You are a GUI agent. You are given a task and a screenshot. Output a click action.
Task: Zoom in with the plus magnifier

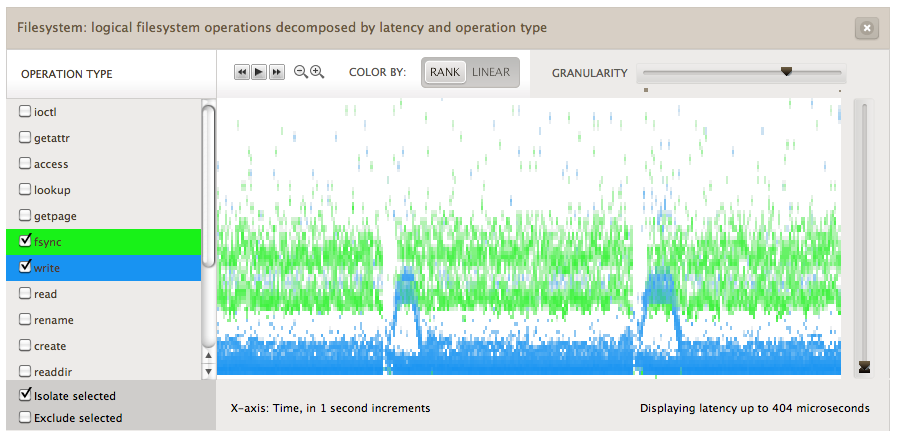(x=317, y=72)
